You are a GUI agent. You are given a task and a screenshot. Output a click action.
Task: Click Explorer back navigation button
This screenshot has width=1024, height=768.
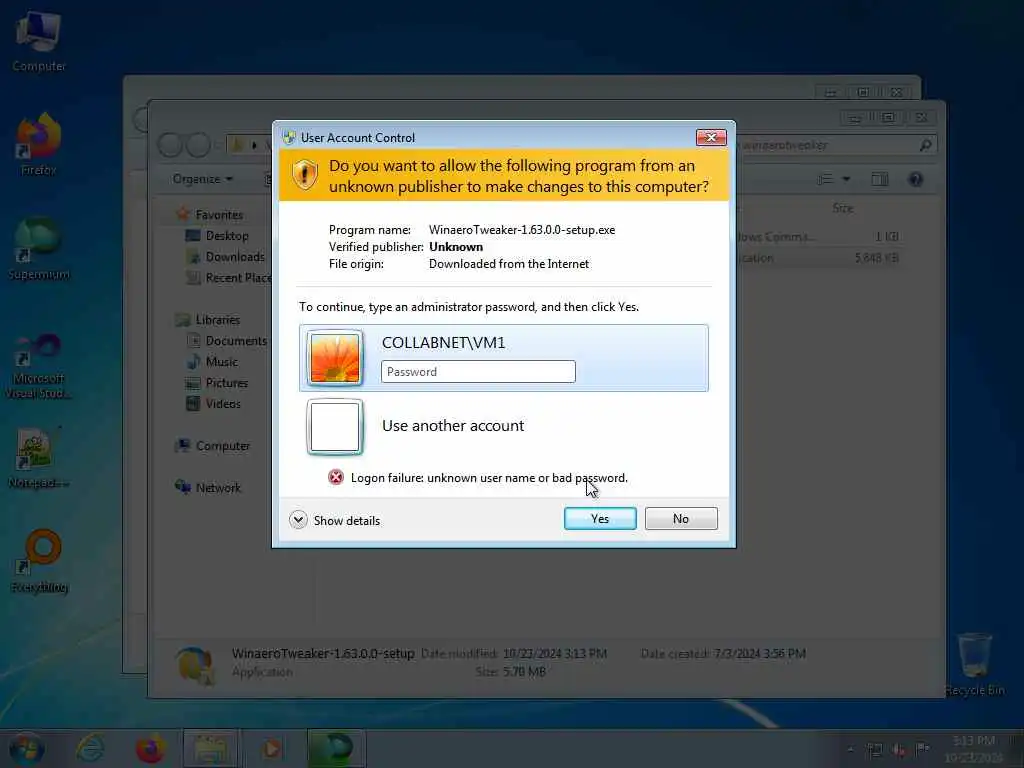(x=170, y=144)
